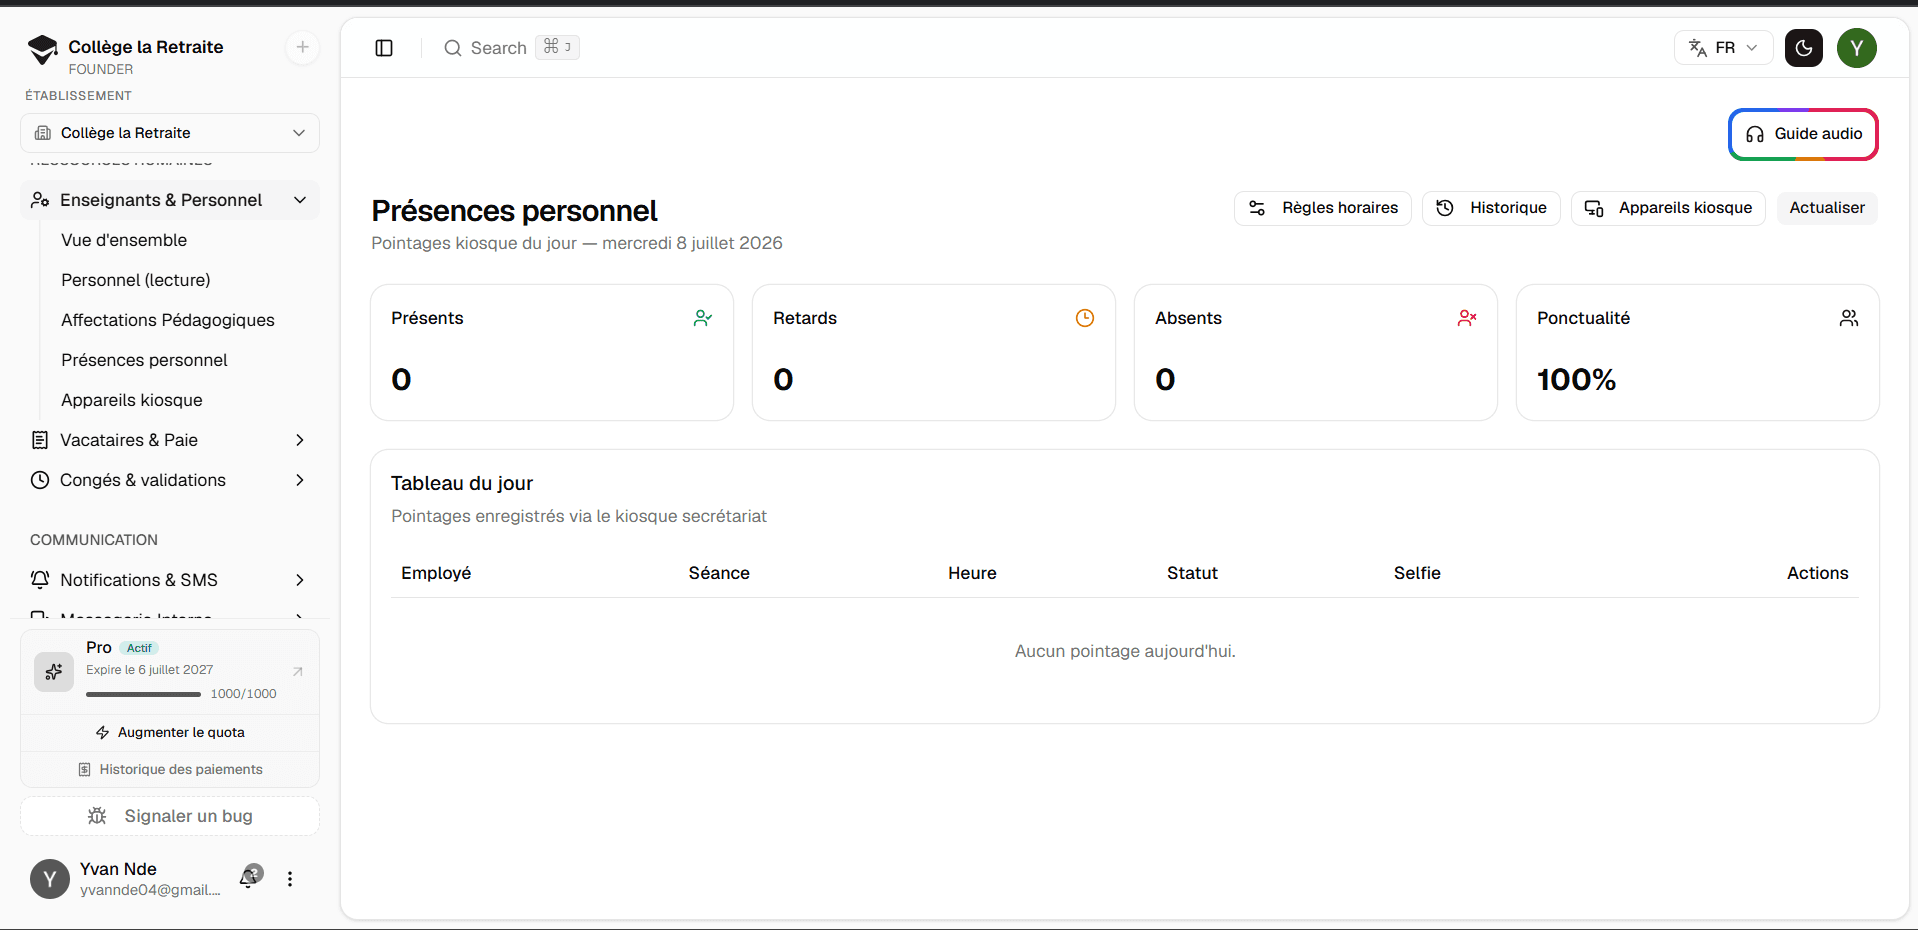
Task: Open Historique des paiements
Action: pos(170,770)
